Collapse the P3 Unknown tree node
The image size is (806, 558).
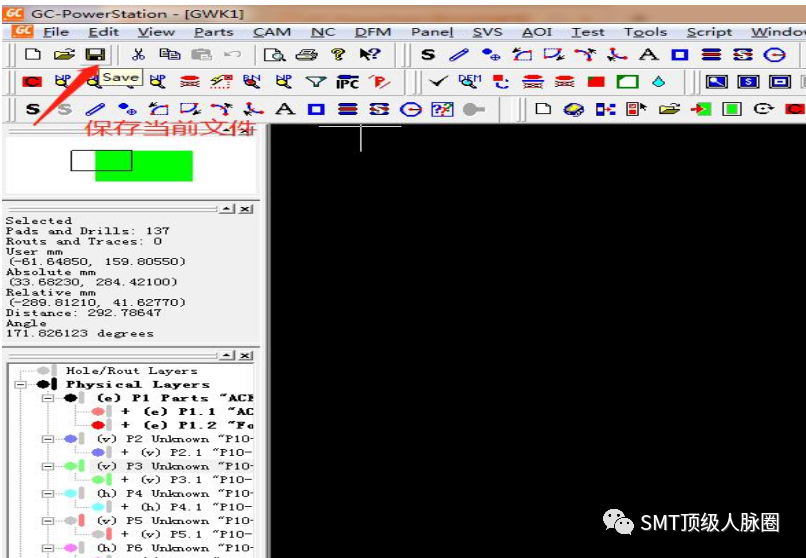pos(48,466)
